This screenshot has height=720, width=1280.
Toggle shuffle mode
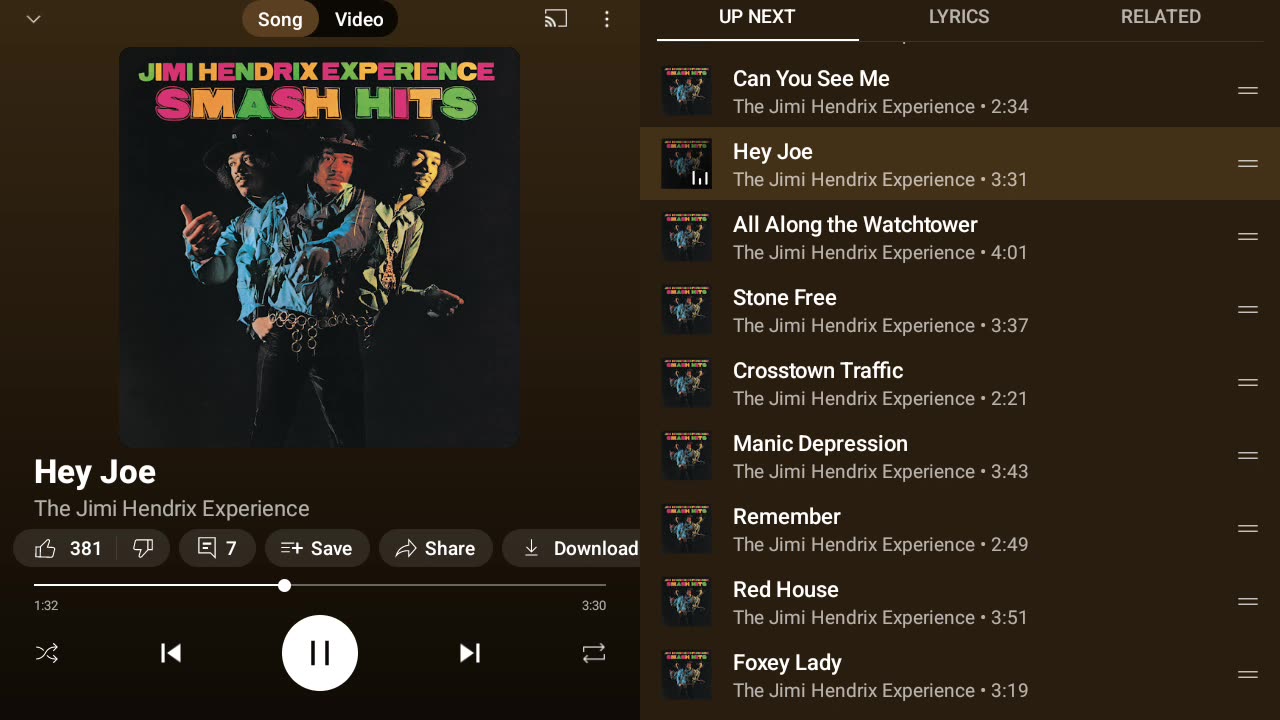[47, 653]
